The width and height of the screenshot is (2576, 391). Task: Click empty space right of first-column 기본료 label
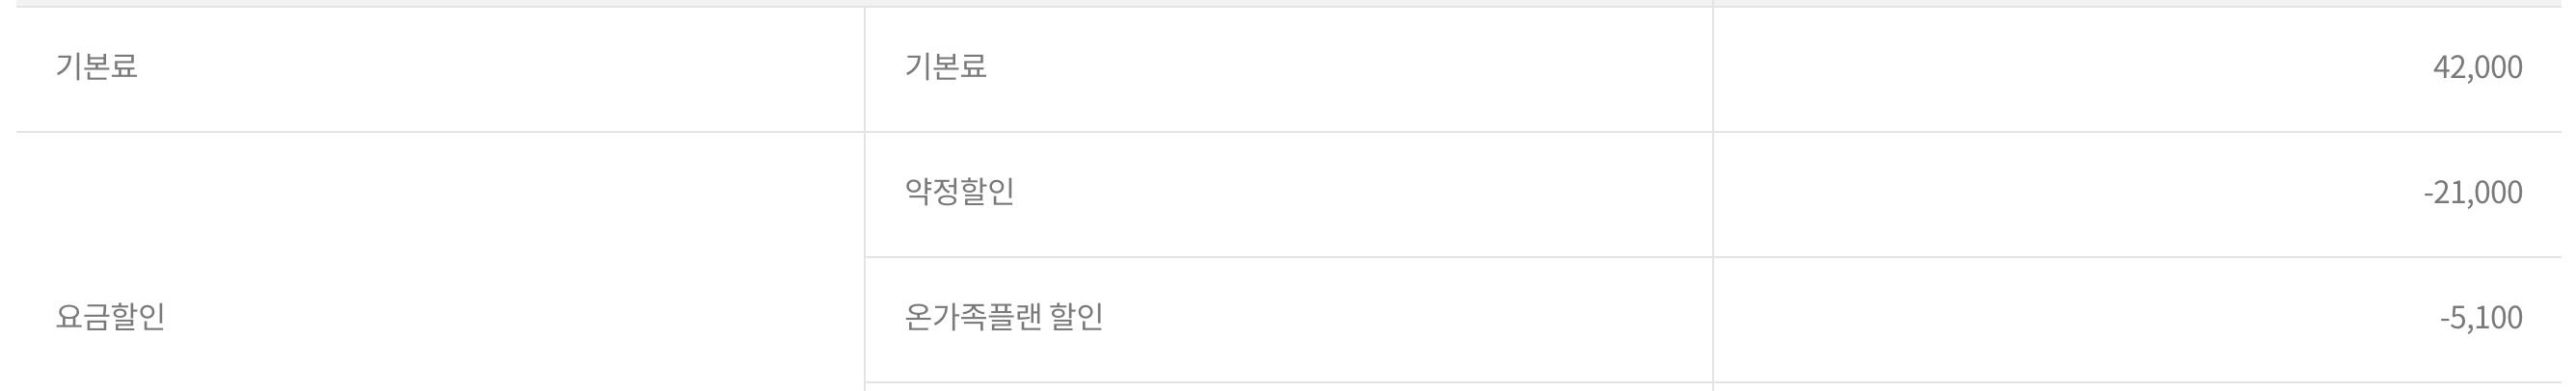[500, 67]
